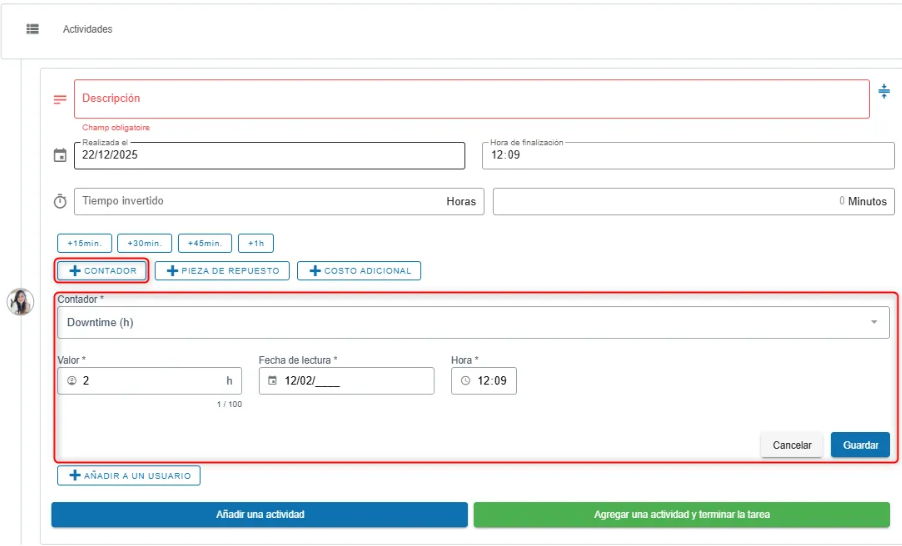Click the calendar icon next to Realizada el
Viewport: 902px width, 546px height.
pos(60,156)
